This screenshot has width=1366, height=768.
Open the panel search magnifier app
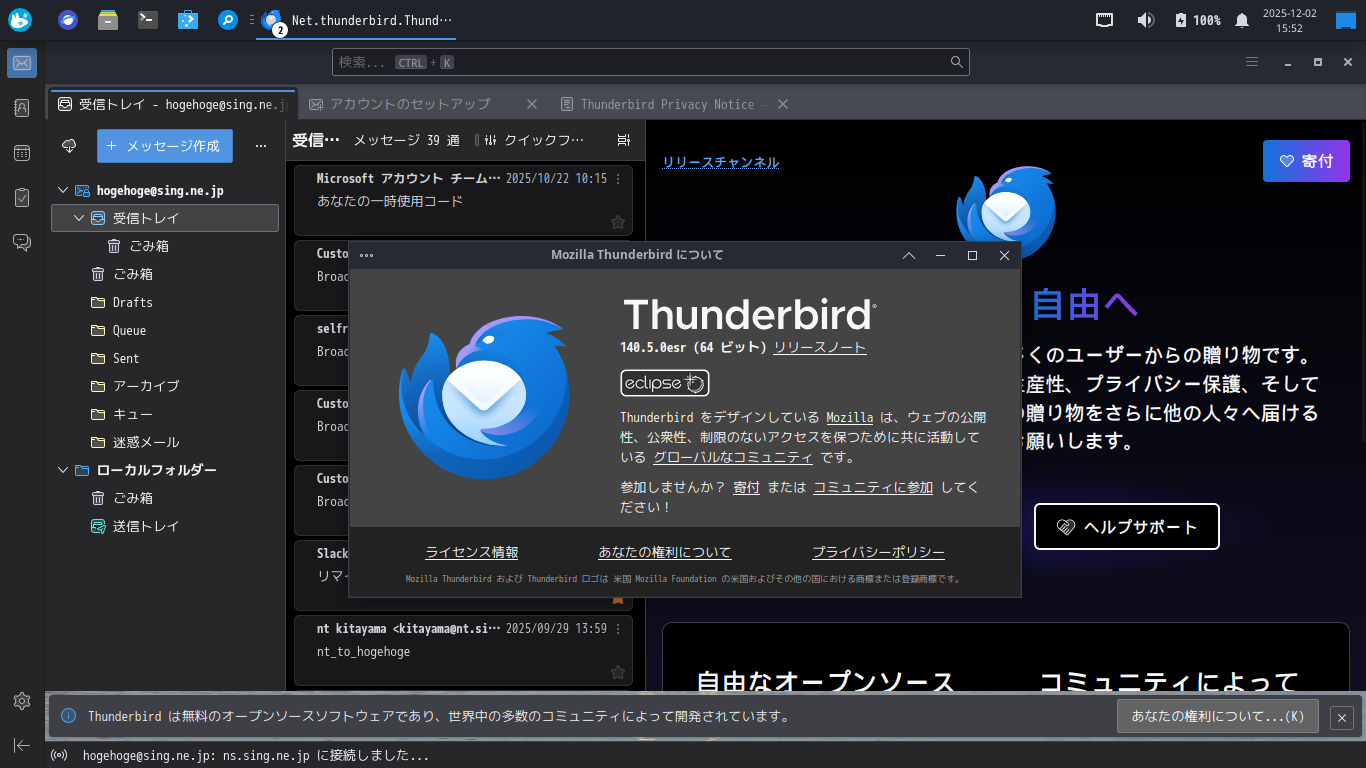pyautogui.click(x=228, y=20)
